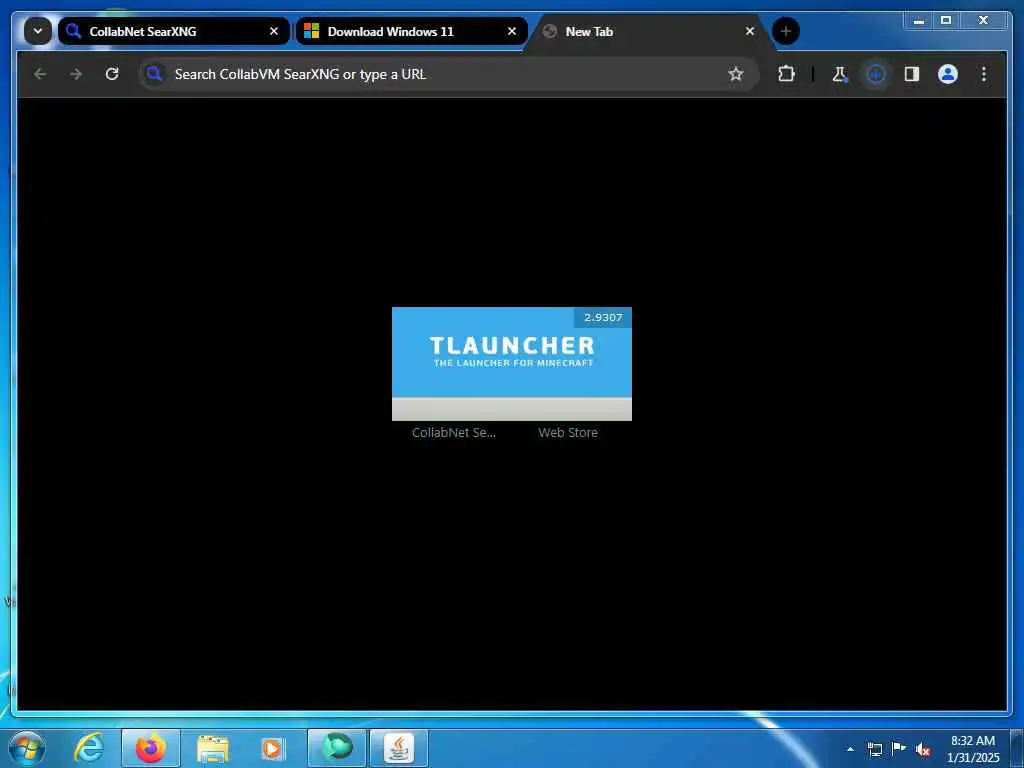Open Windows Explorer folder from taskbar

212,749
